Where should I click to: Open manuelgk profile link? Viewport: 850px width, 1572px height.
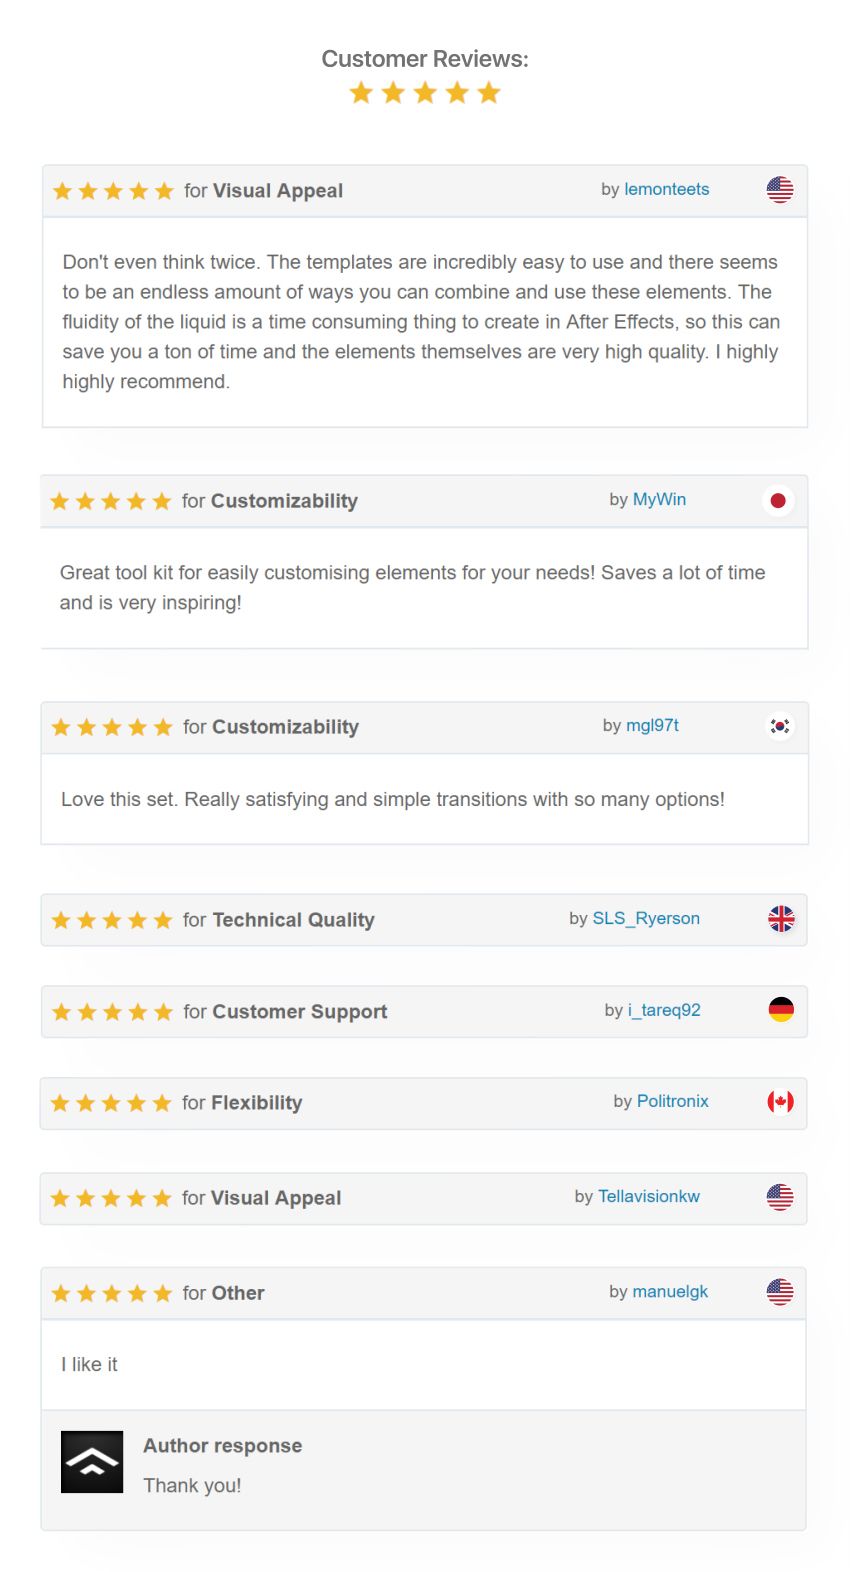coord(671,1291)
